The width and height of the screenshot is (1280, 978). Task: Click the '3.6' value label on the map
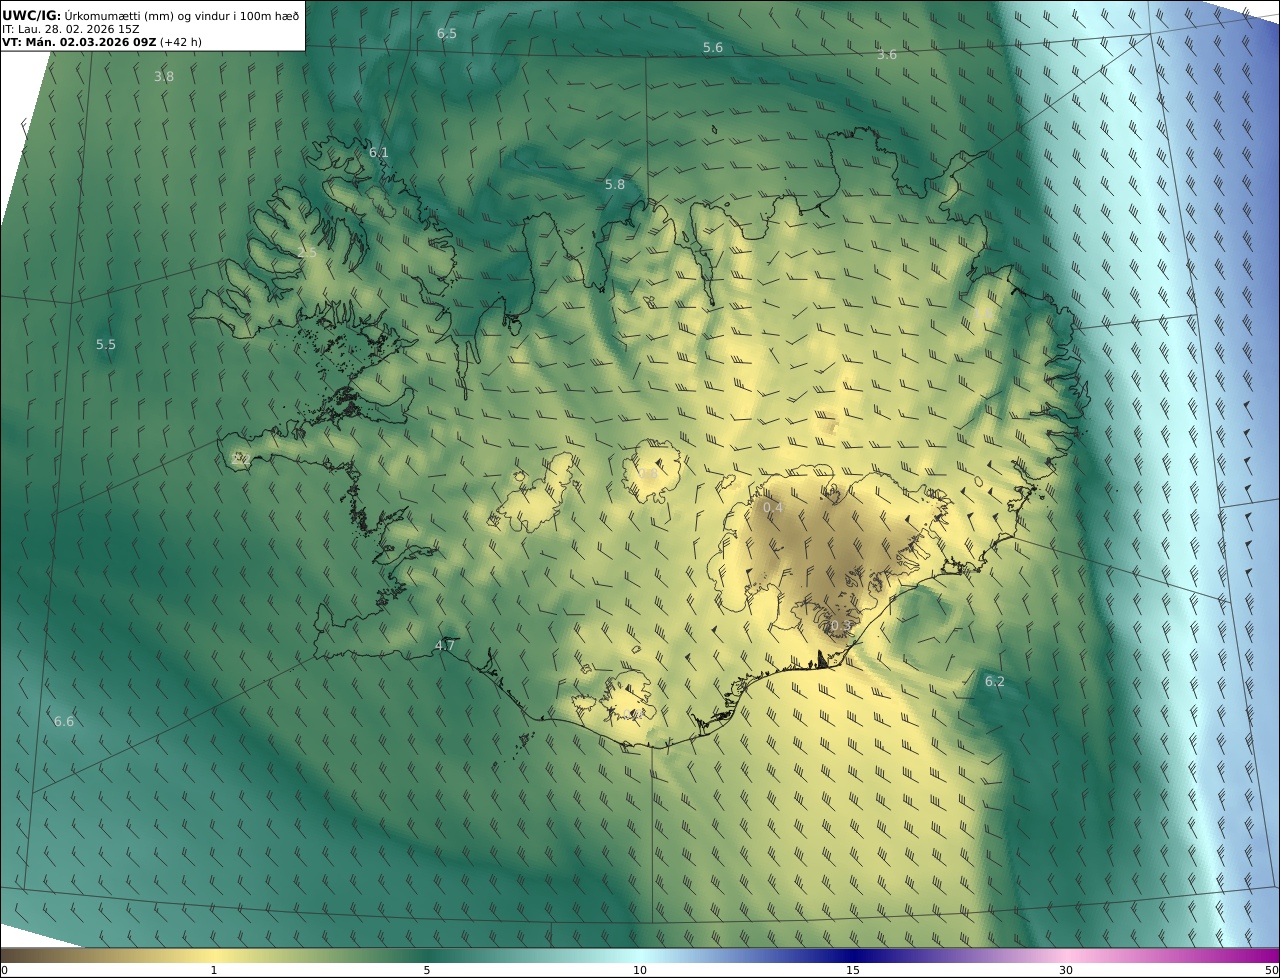pos(887,55)
